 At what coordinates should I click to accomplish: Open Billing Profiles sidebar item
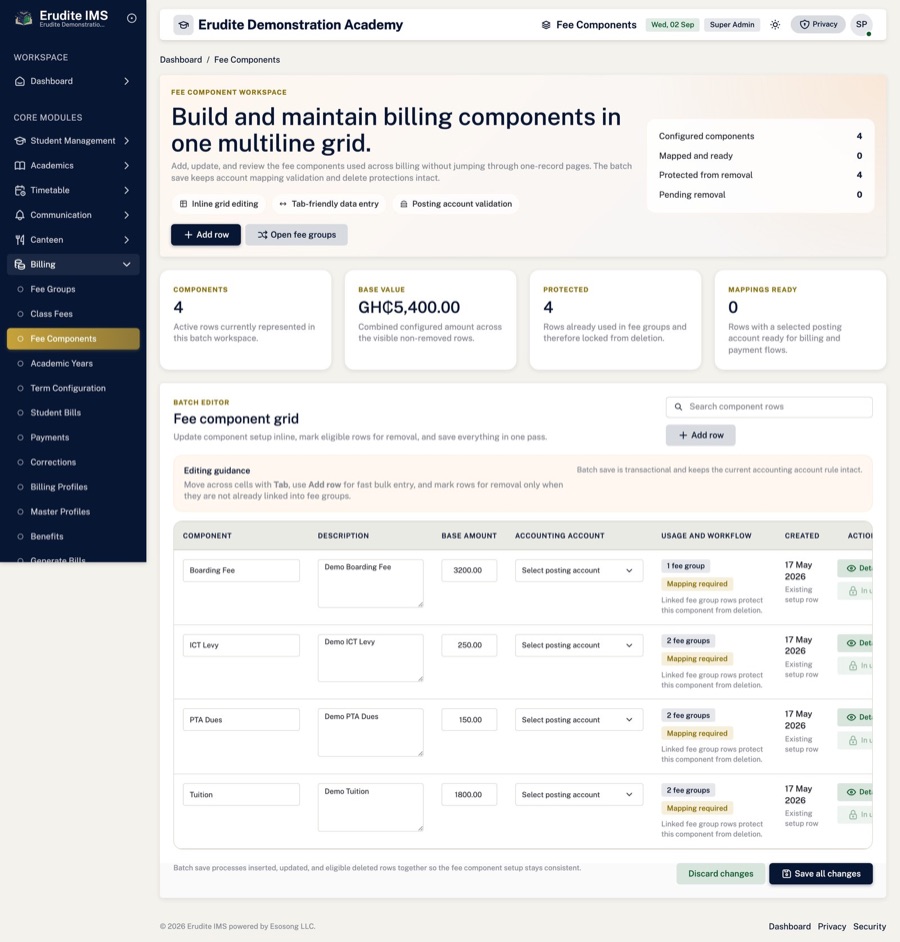(x=73, y=487)
